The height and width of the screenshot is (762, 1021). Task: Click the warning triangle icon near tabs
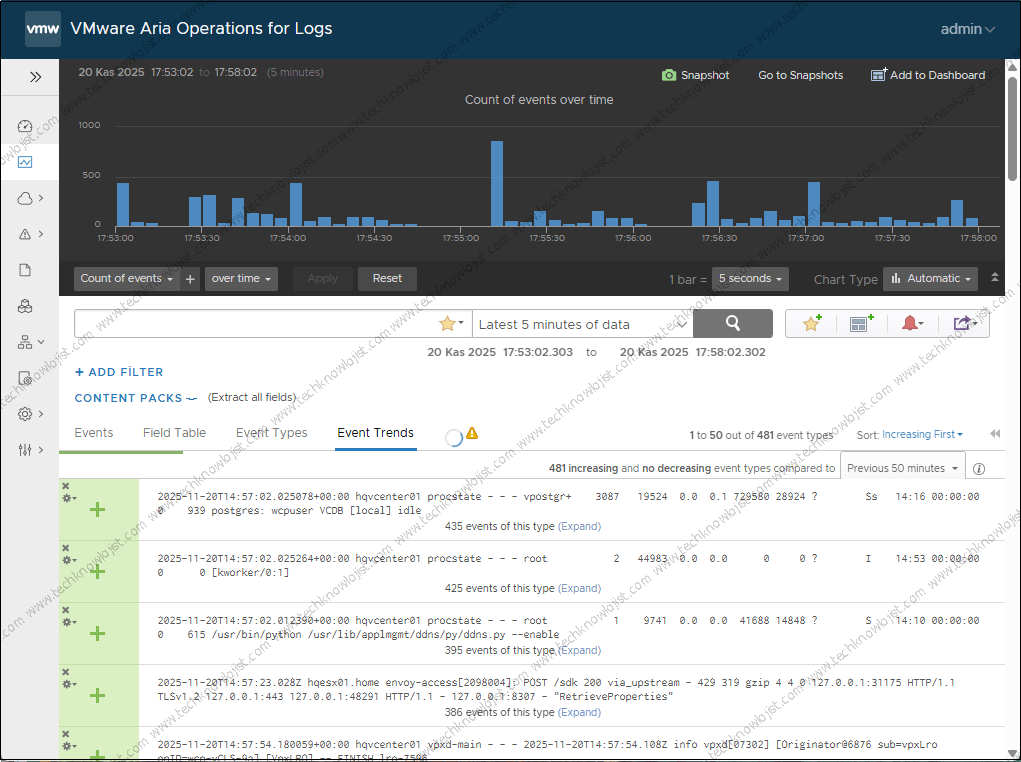(x=472, y=433)
